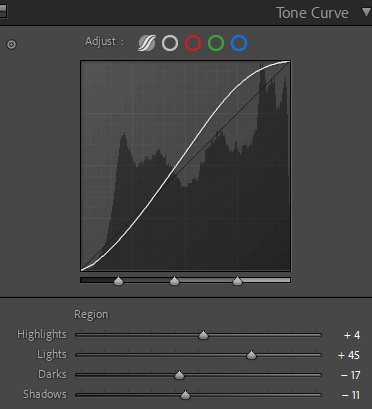Screen dimensions: 372x409
Task: Click the midtone split point marker
Action: pyautogui.click(x=175, y=281)
